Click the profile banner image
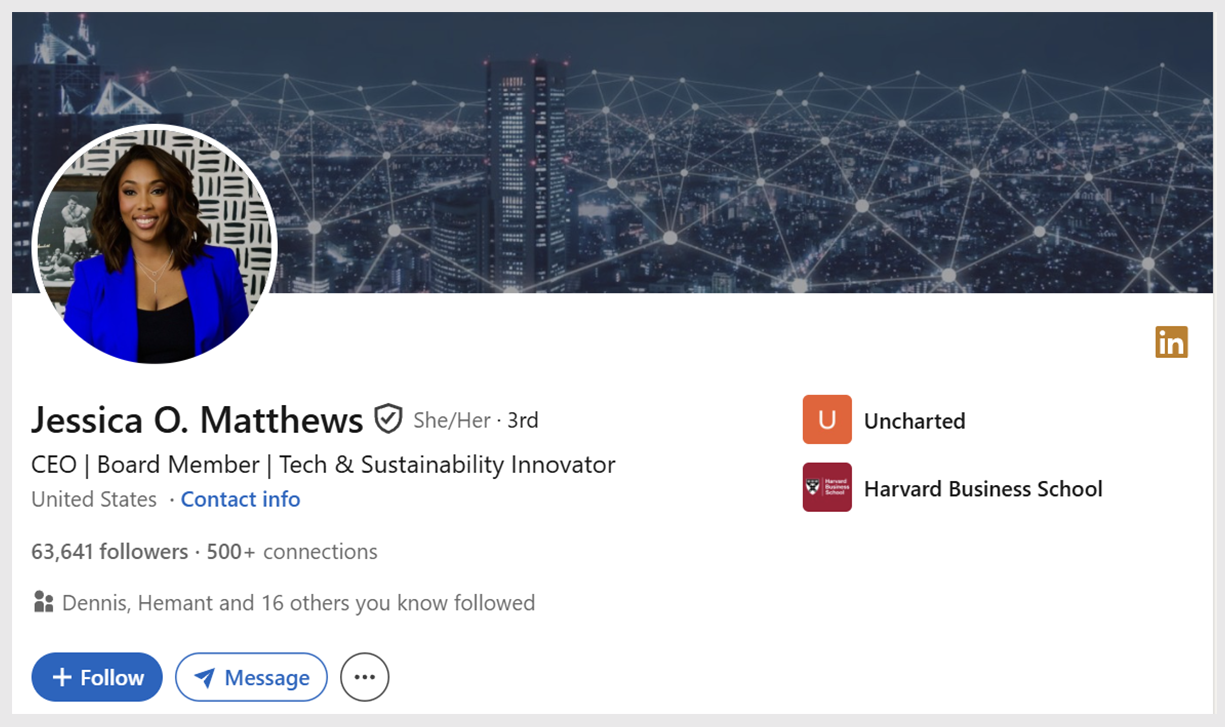The width and height of the screenshot is (1225, 727). pos(700,150)
